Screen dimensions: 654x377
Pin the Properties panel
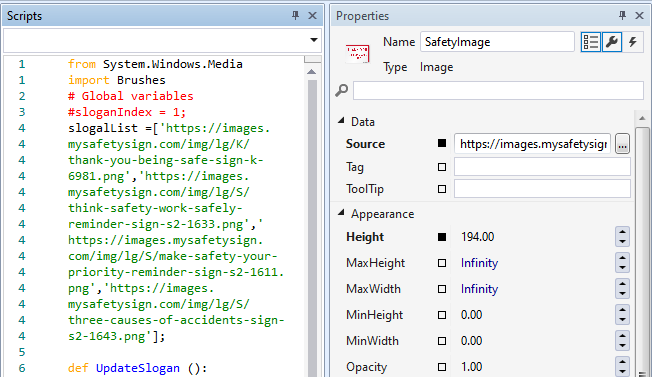(622, 15)
